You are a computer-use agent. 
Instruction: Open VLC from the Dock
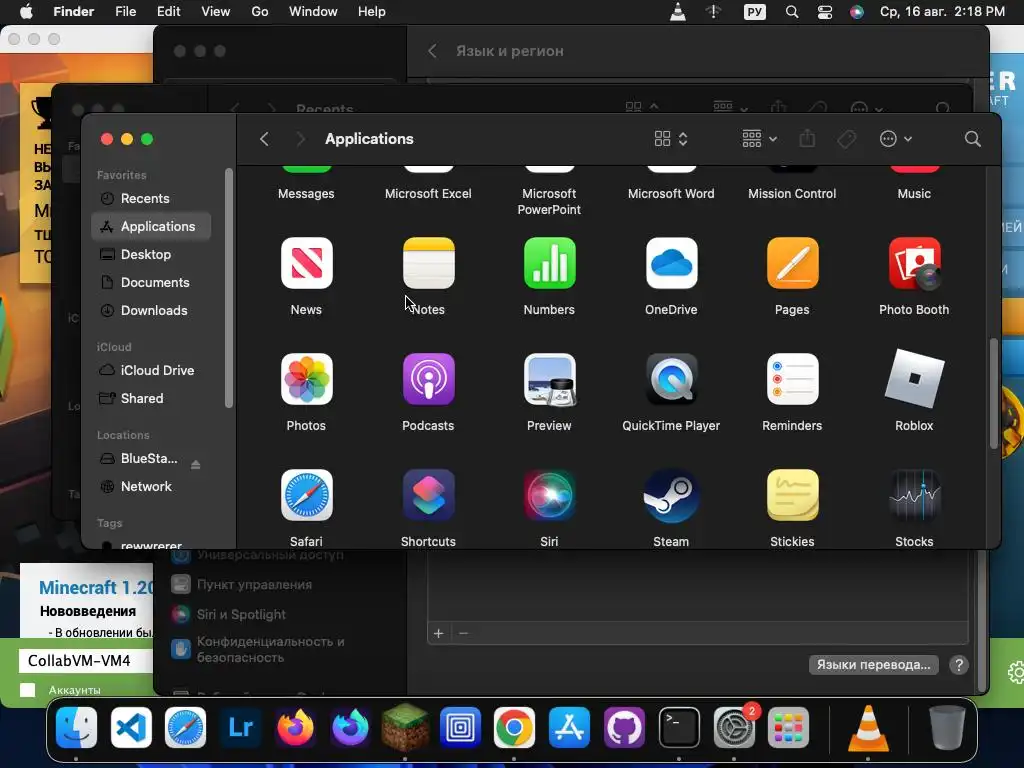(868, 728)
